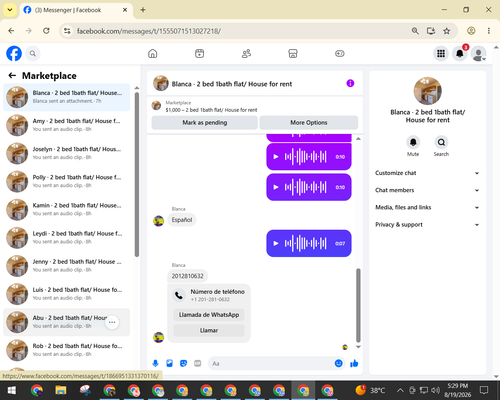Click the Llamar call button
The height and width of the screenshot is (400, 500).
(x=209, y=330)
